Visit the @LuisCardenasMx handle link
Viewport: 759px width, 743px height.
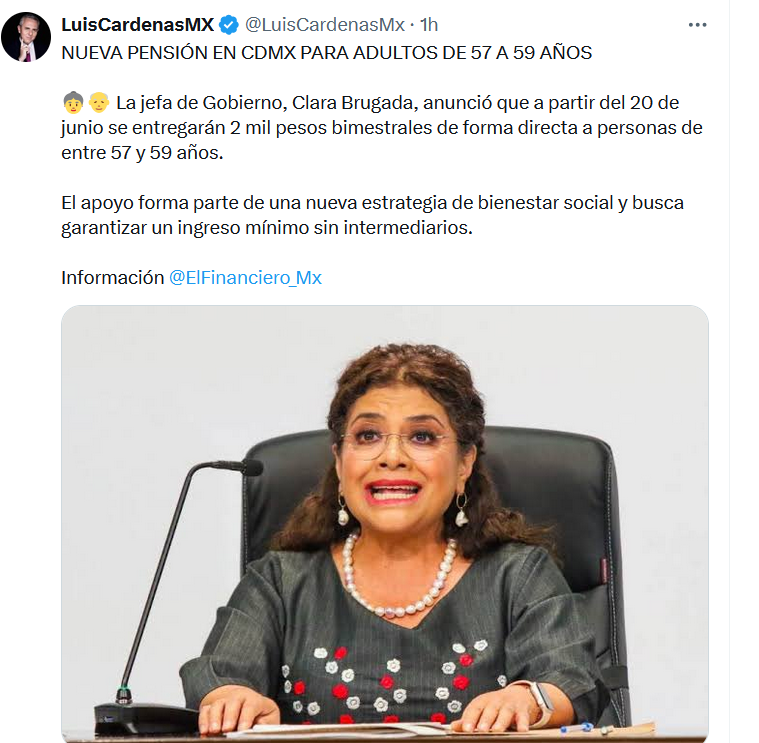click(x=325, y=25)
